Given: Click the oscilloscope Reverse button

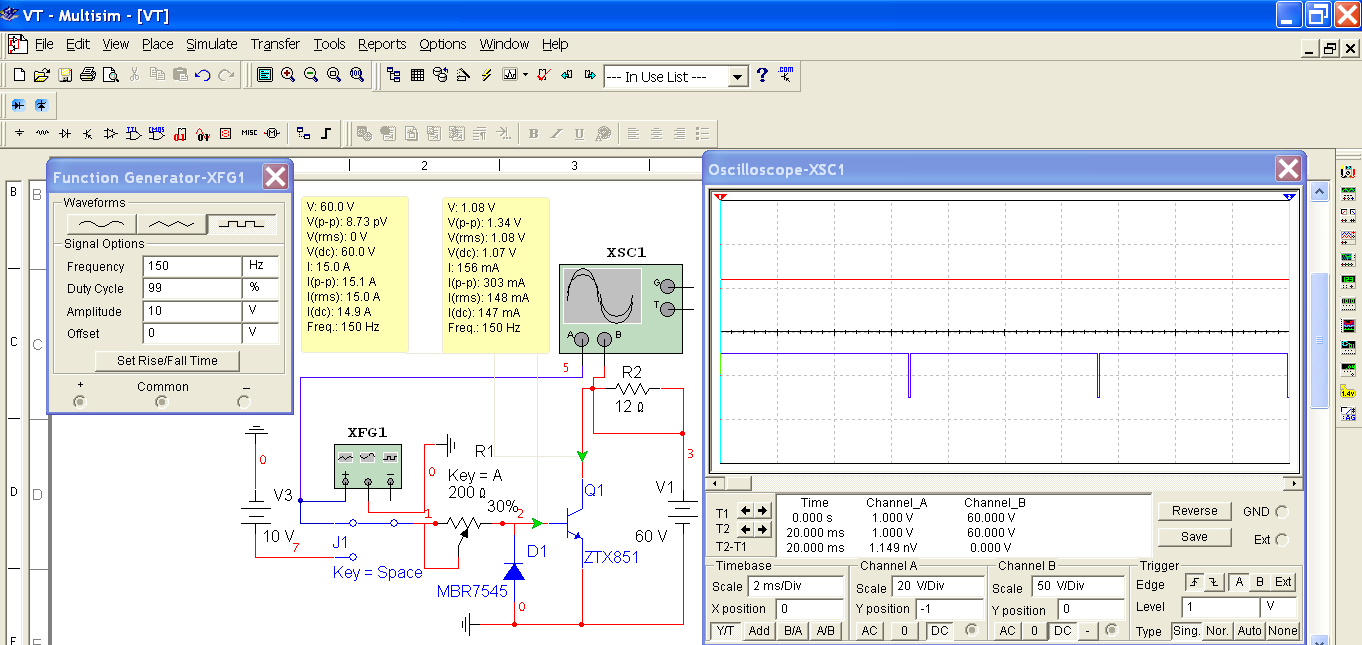Looking at the screenshot, I should [x=1194, y=511].
